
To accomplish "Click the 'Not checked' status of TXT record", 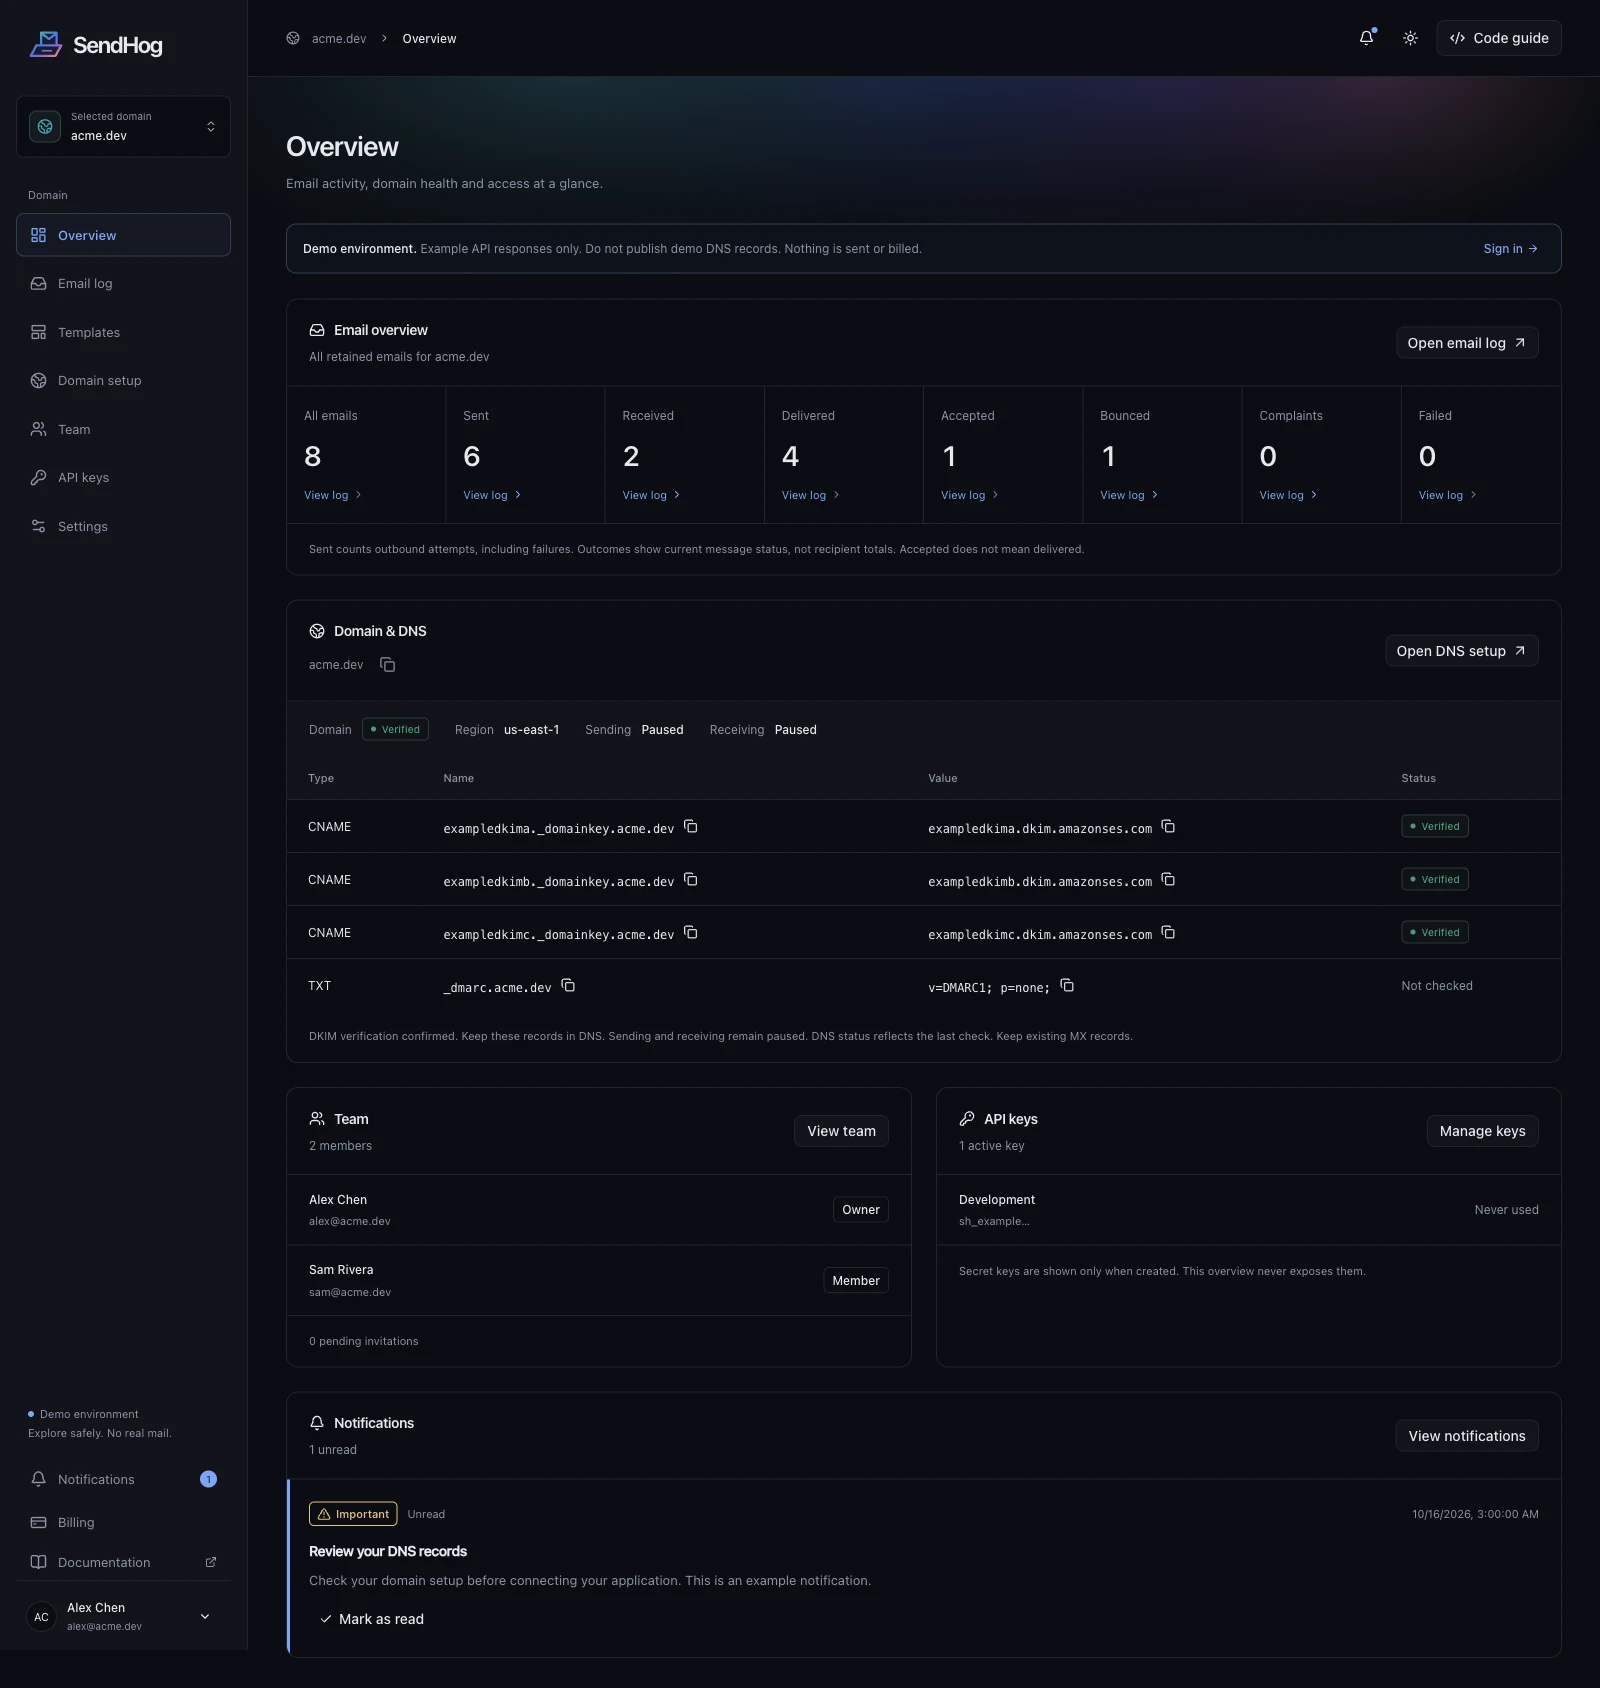I will (x=1437, y=986).
